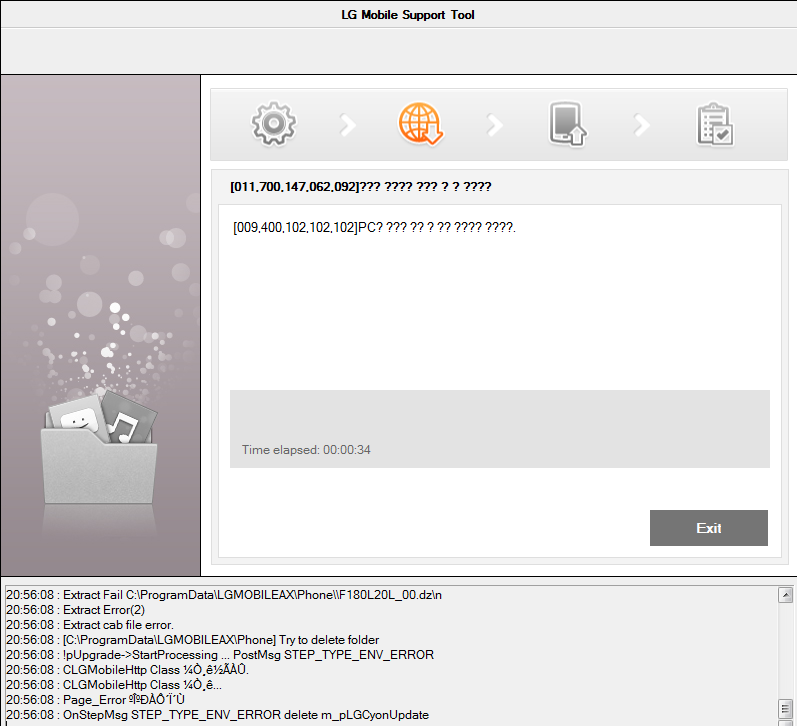The height and width of the screenshot is (726, 797).
Task: Click chevron arrow before the clipboard icon
Action: click(x=641, y=125)
